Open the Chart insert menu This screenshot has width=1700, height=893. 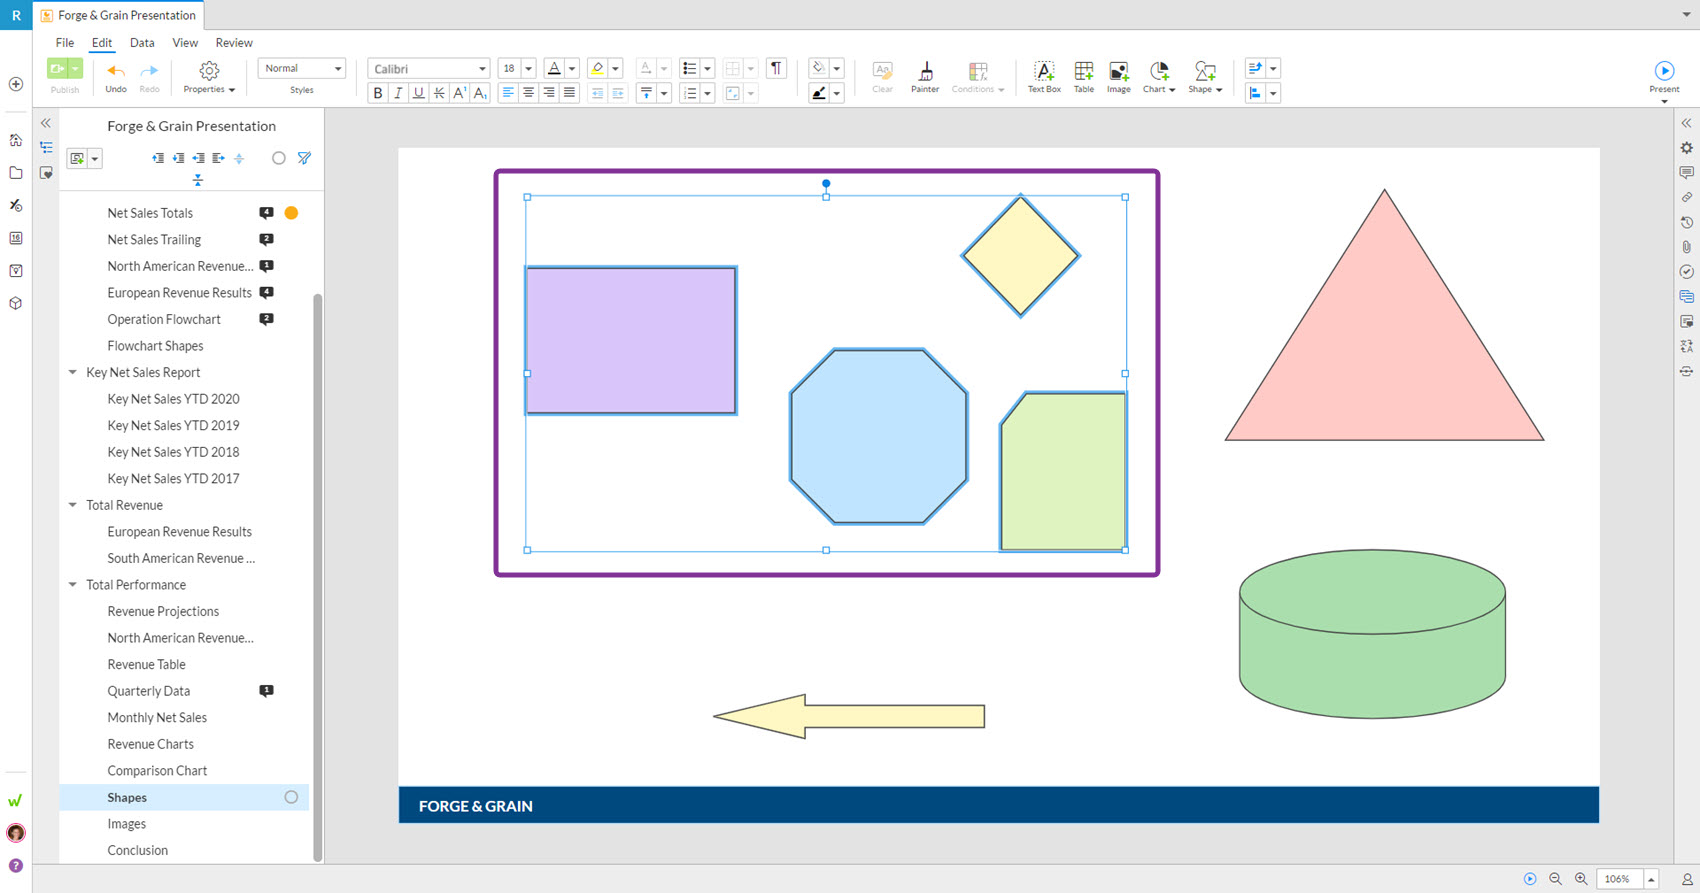(1159, 76)
